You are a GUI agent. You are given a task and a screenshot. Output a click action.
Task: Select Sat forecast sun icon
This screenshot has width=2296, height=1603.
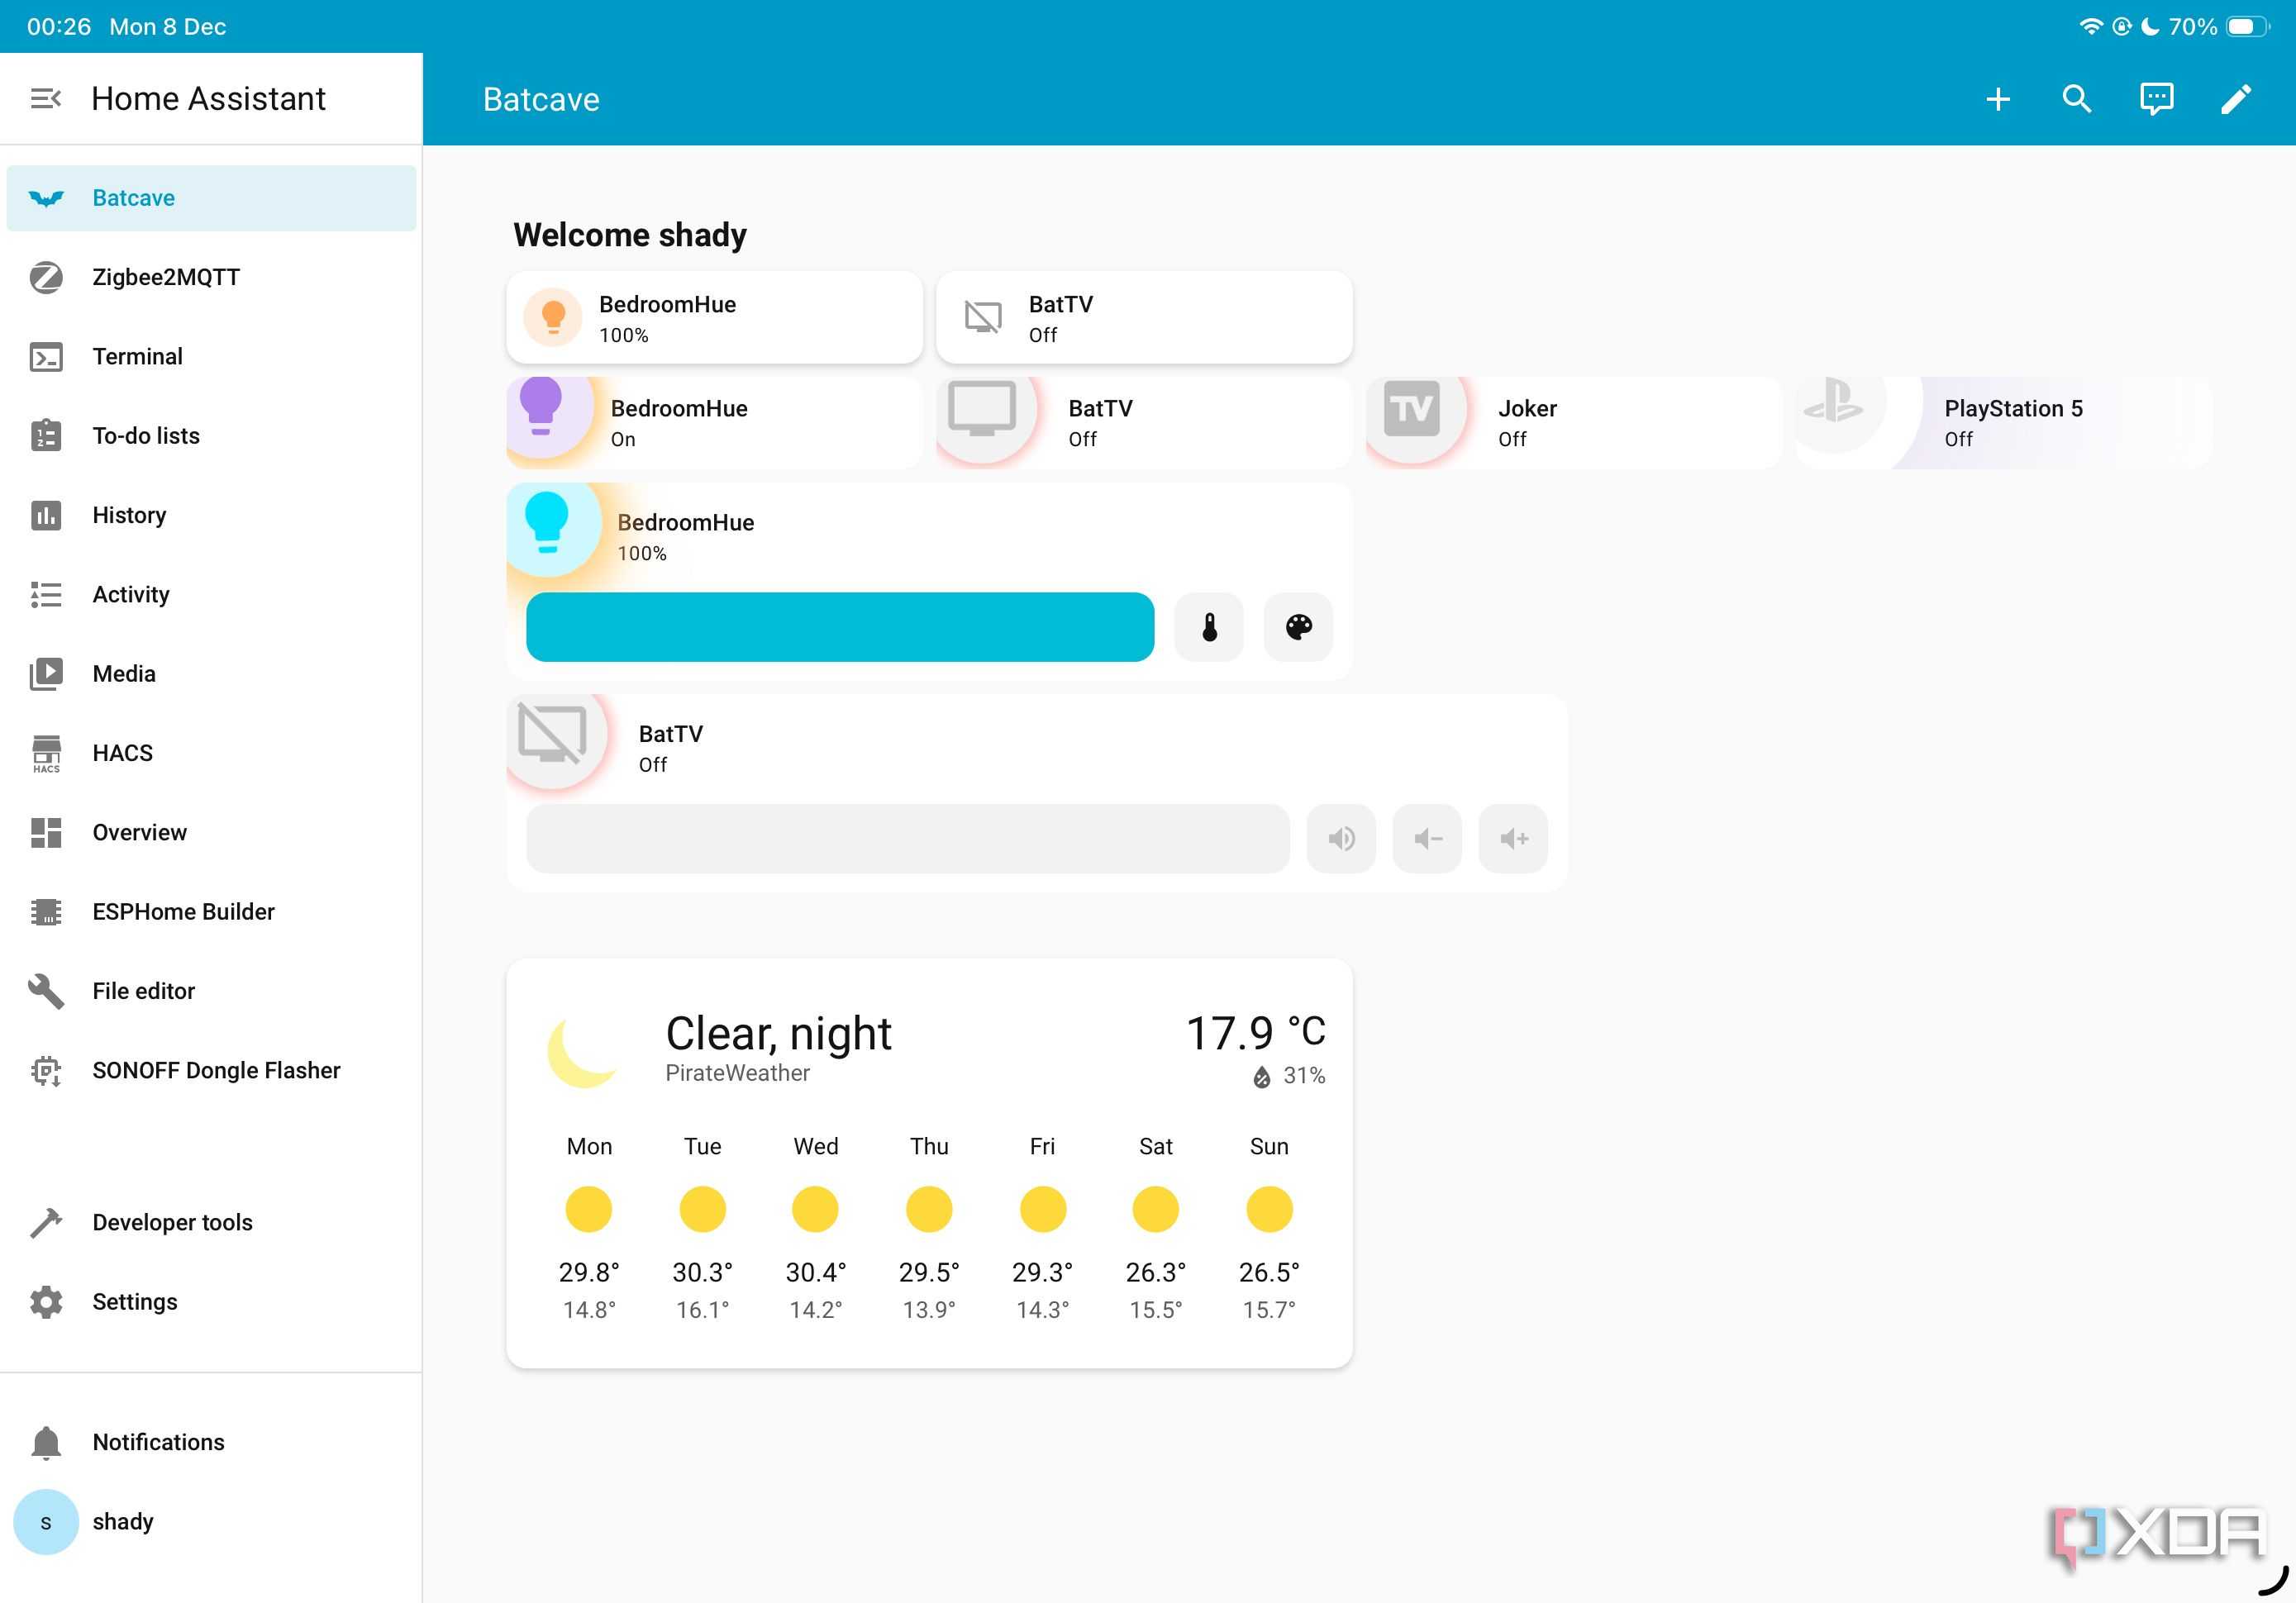(1155, 1210)
